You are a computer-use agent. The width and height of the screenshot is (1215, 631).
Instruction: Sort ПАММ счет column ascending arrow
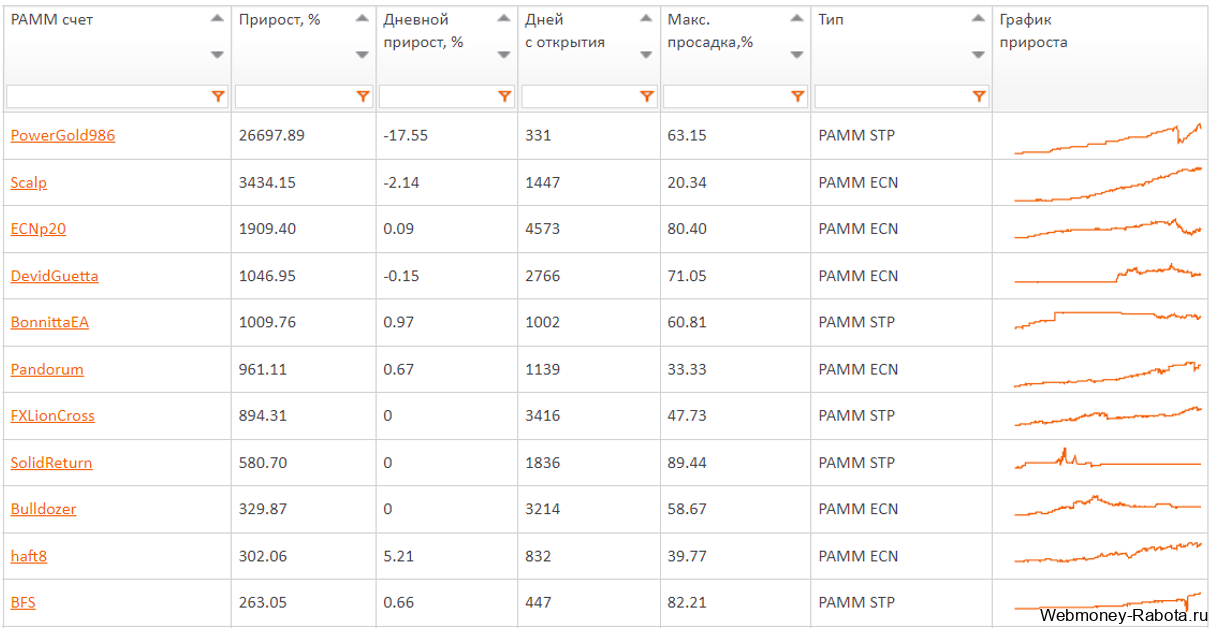pos(217,19)
